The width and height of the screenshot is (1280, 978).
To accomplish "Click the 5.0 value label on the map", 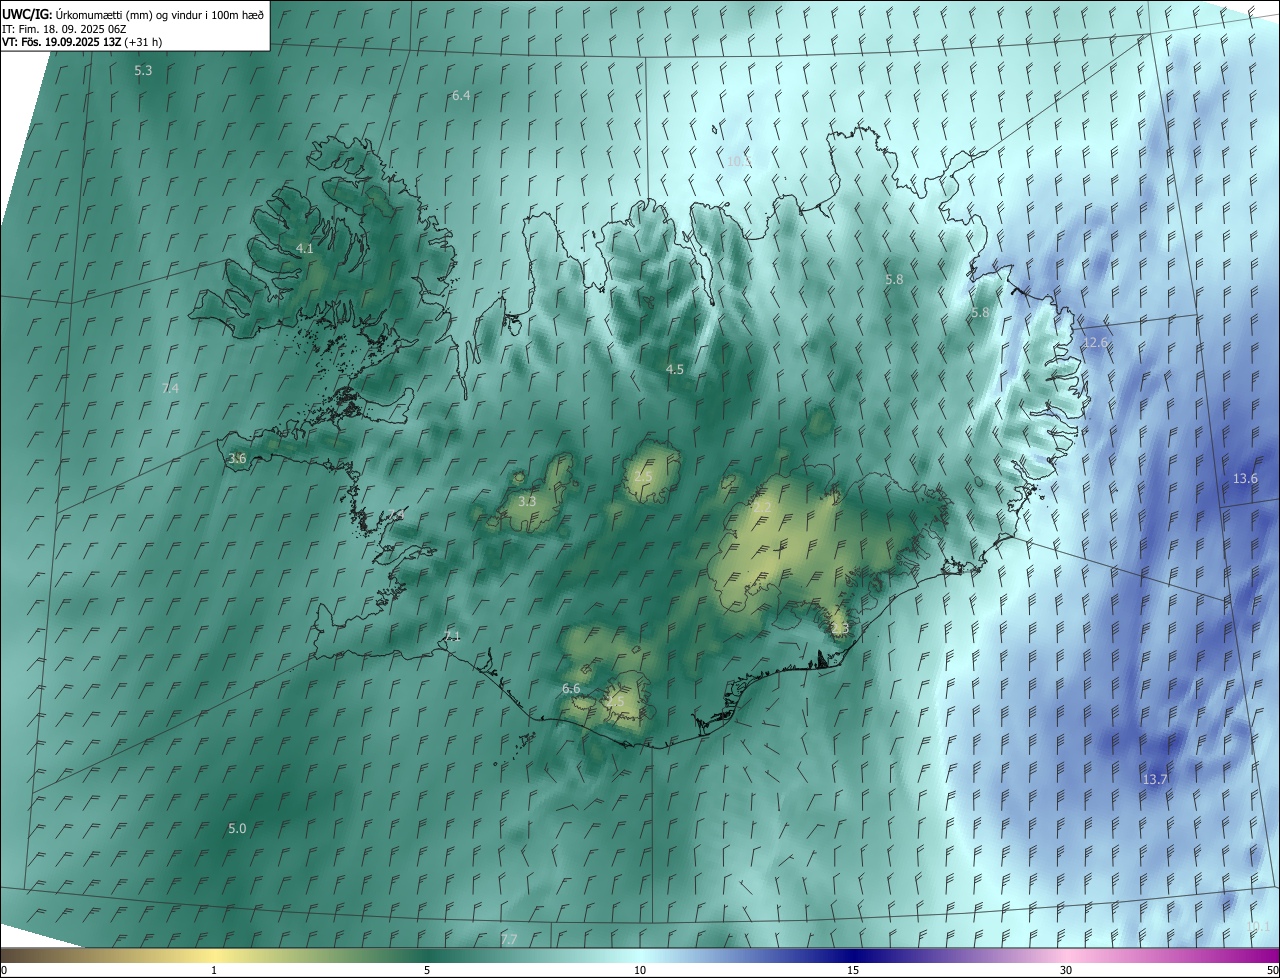I will 237,829.
